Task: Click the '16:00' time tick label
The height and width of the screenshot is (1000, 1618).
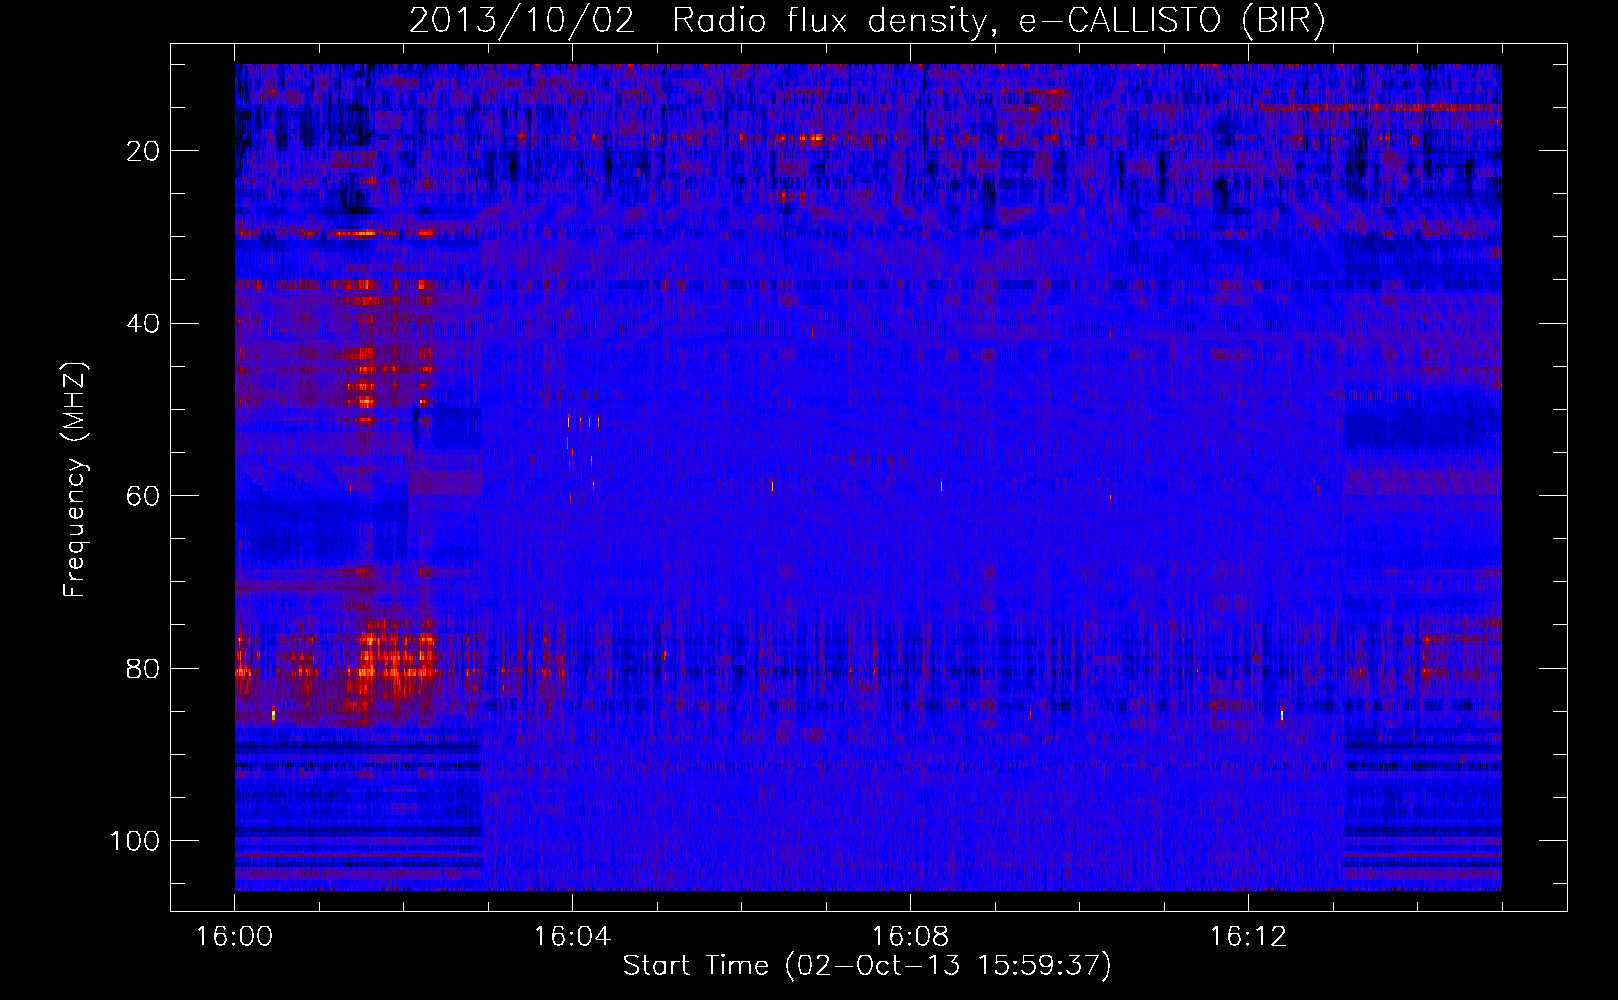Action: [x=234, y=937]
